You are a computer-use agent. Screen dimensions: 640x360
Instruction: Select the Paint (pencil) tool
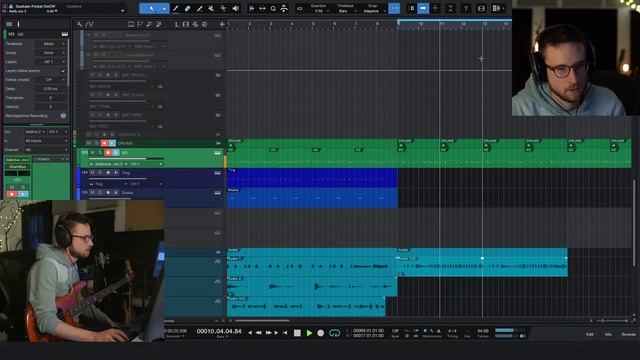[x=176, y=9]
